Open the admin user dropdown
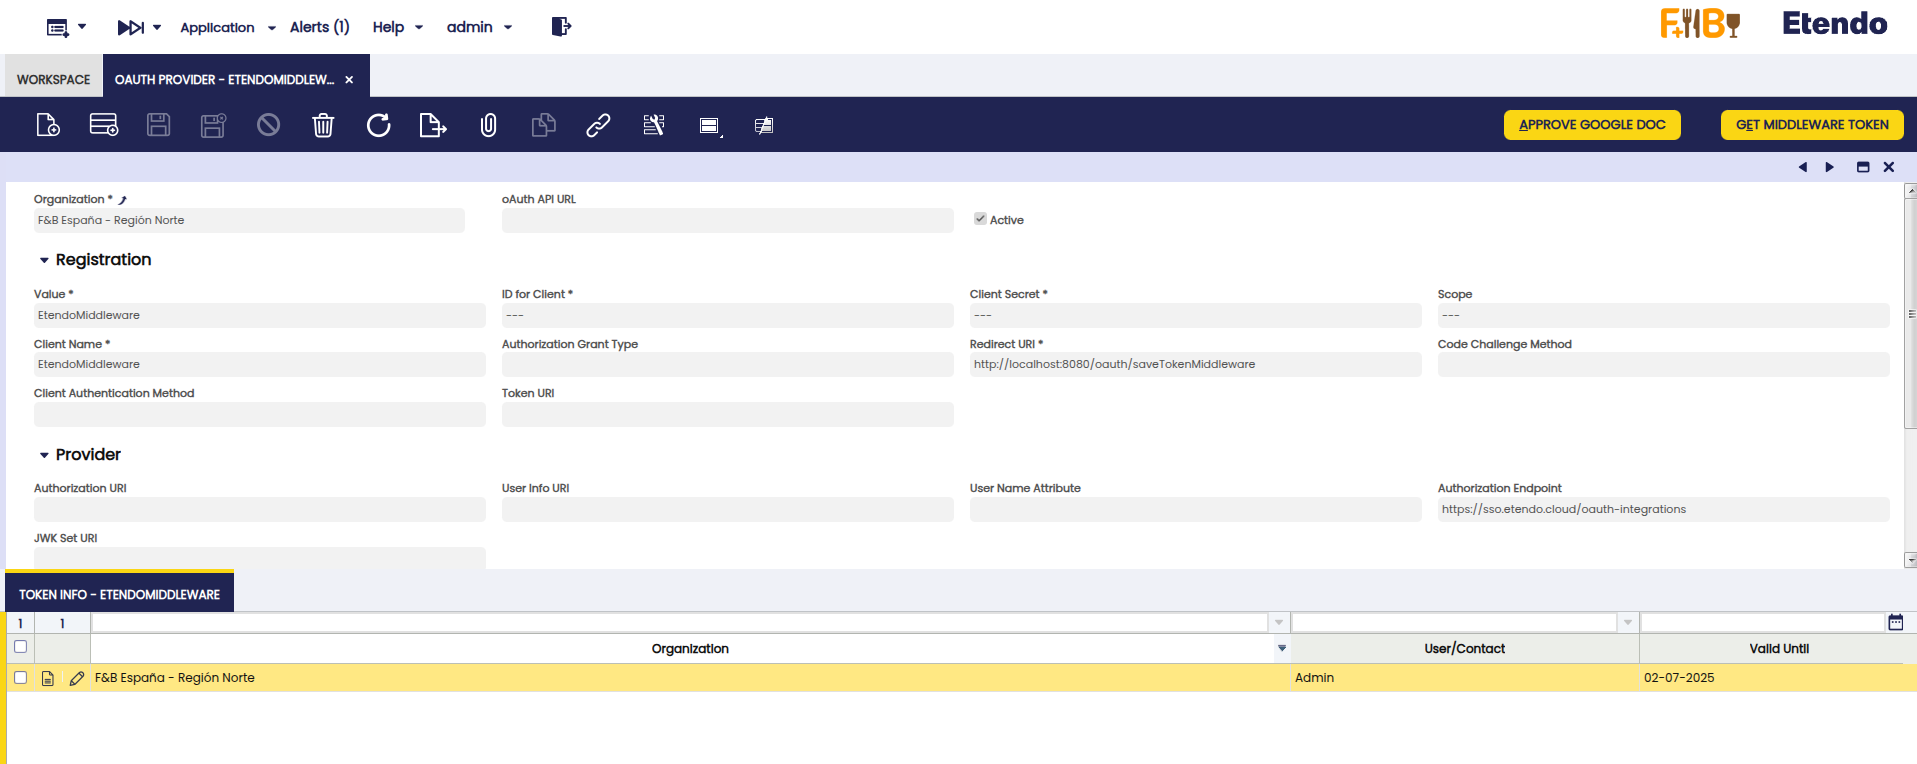Viewport: 1917px width, 764px height. click(479, 28)
